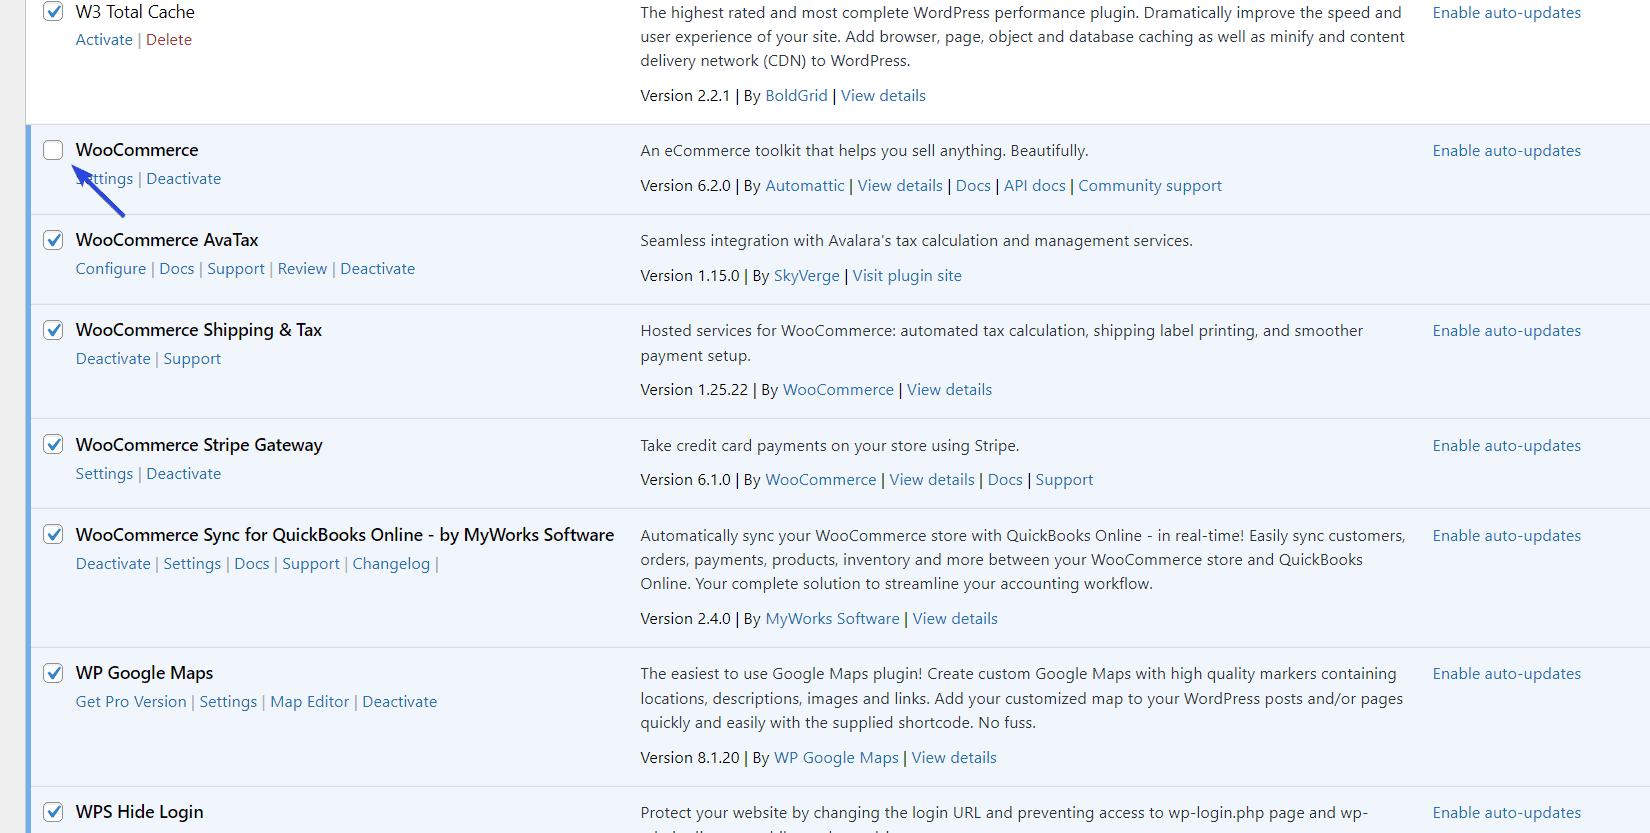The width and height of the screenshot is (1650, 833).
Task: Delete the W3 Total Cache plugin
Action: click(169, 40)
